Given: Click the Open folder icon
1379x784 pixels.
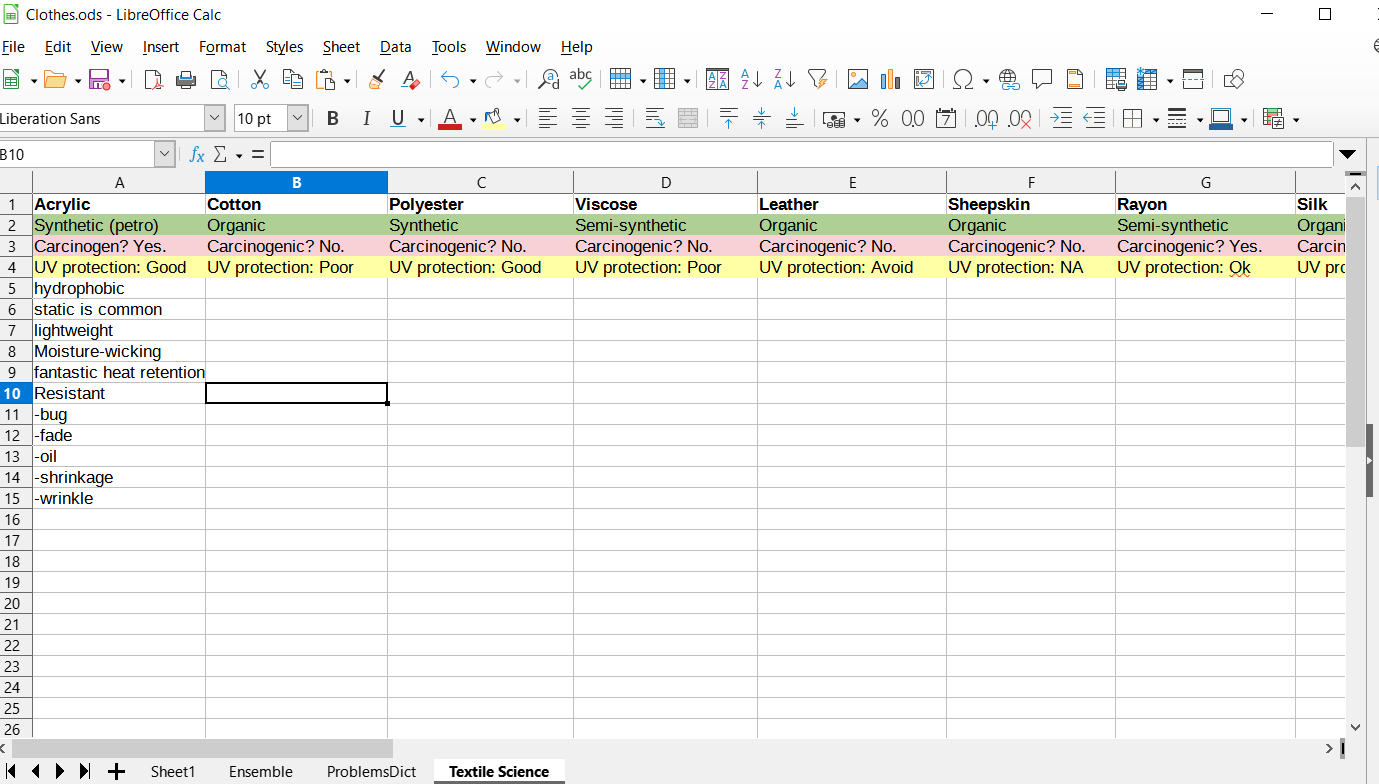Looking at the screenshot, I should (x=55, y=80).
